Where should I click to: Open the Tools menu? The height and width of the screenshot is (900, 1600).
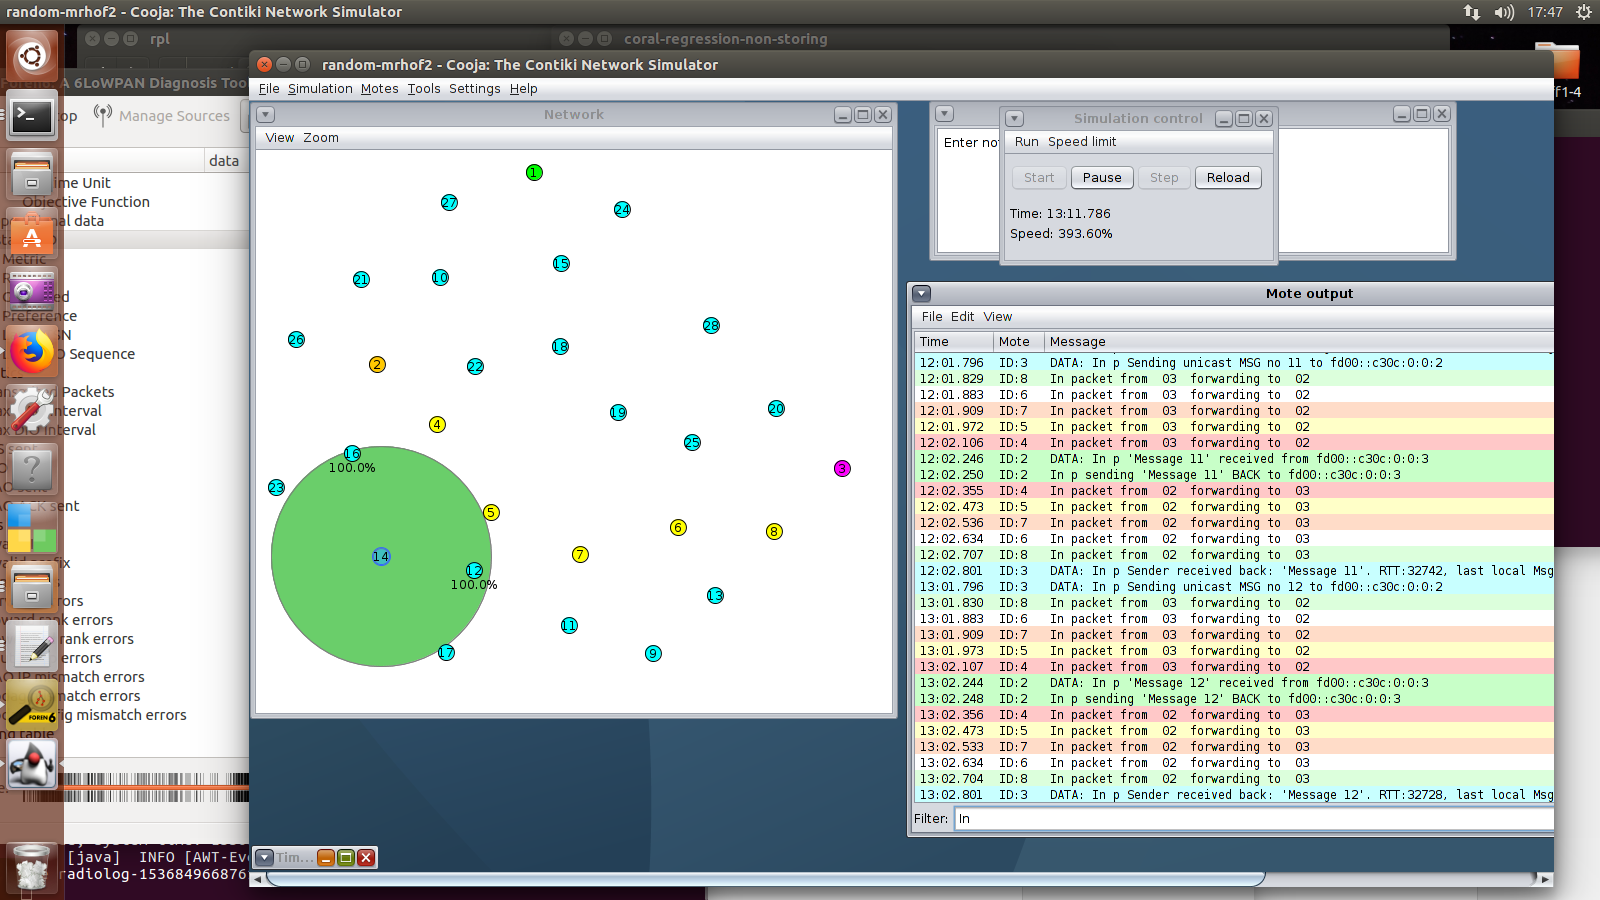click(x=424, y=89)
